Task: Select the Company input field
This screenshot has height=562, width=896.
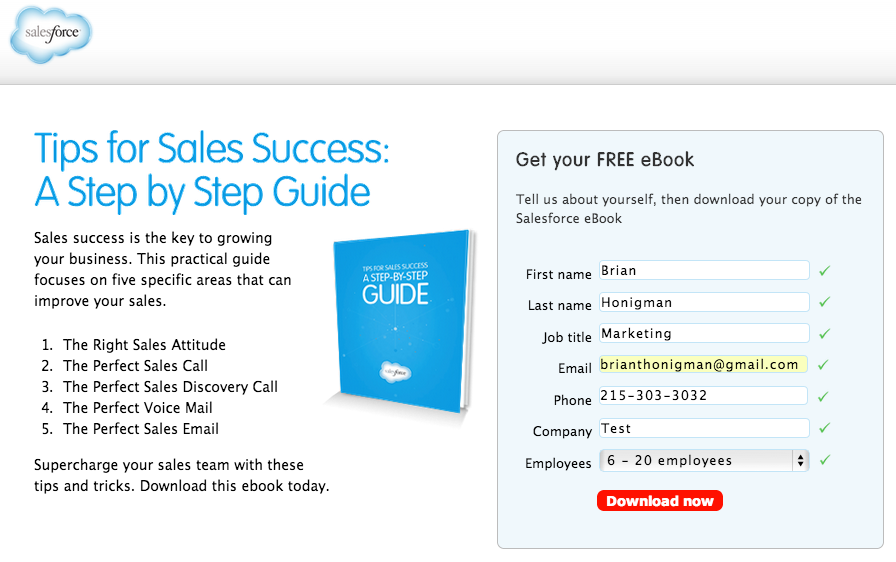Action: pos(704,428)
